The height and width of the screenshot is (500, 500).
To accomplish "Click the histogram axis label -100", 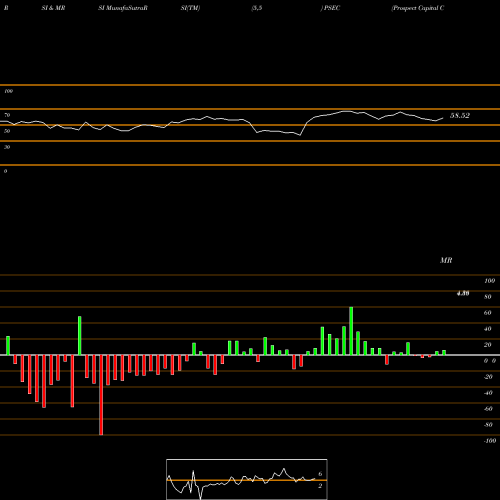I will pos(490,441).
